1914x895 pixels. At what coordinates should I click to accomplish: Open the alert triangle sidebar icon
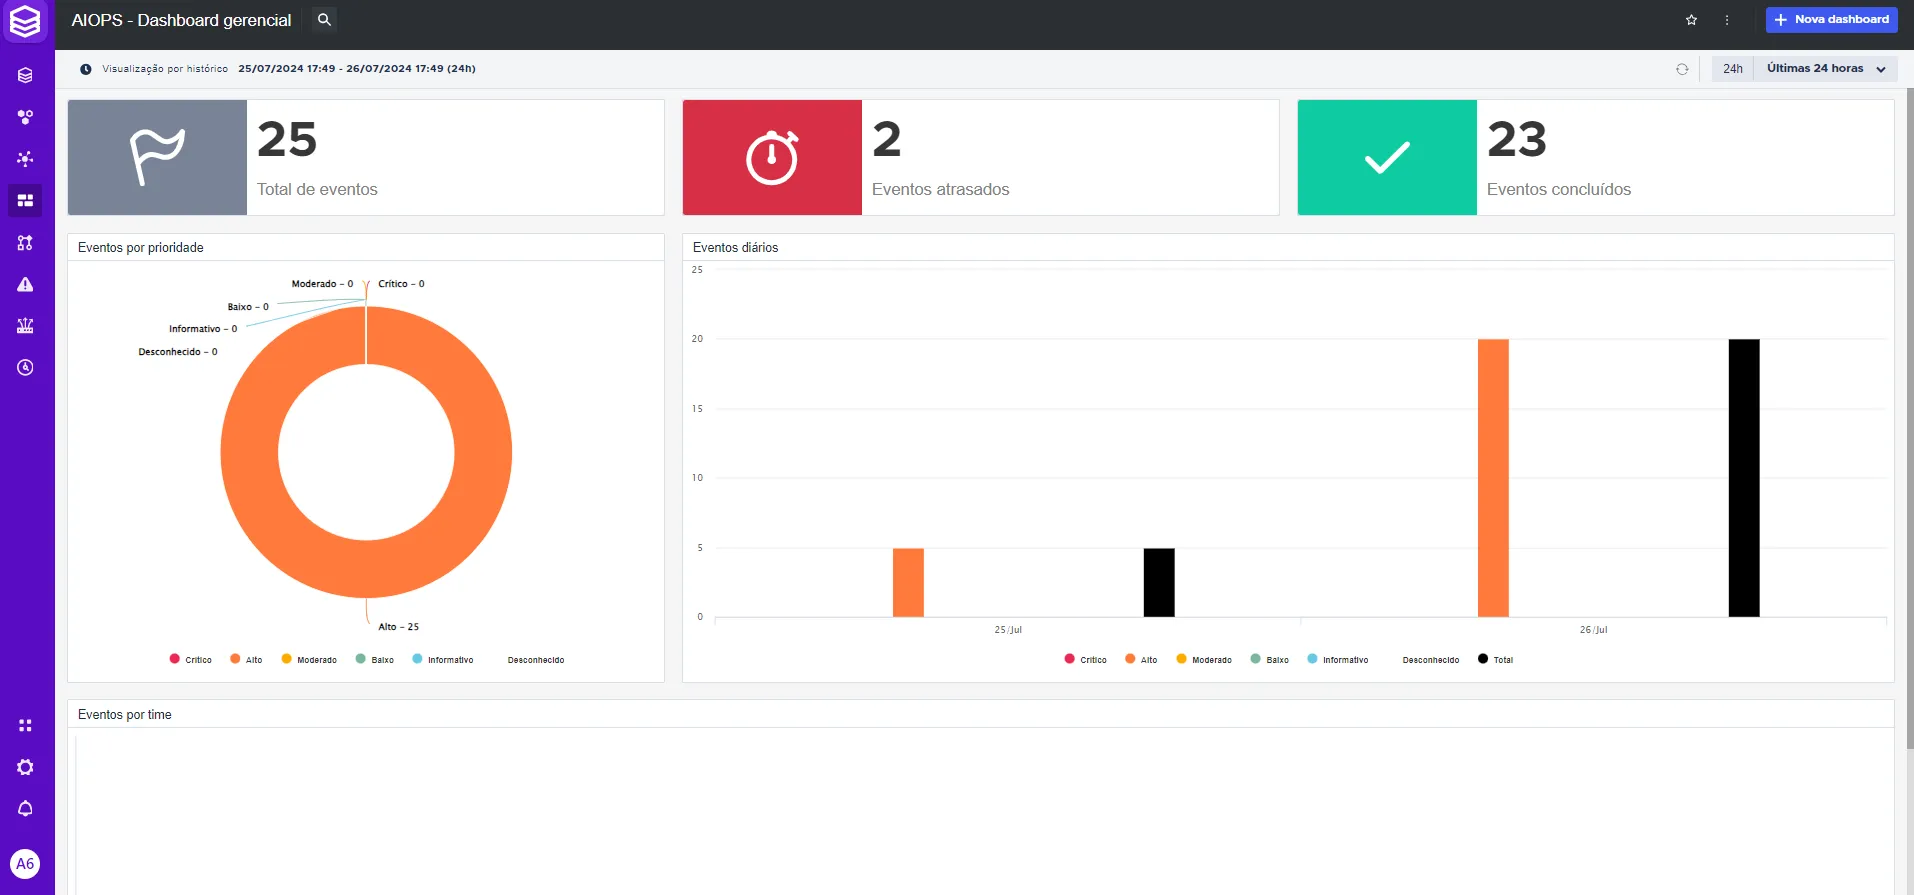pyautogui.click(x=25, y=285)
